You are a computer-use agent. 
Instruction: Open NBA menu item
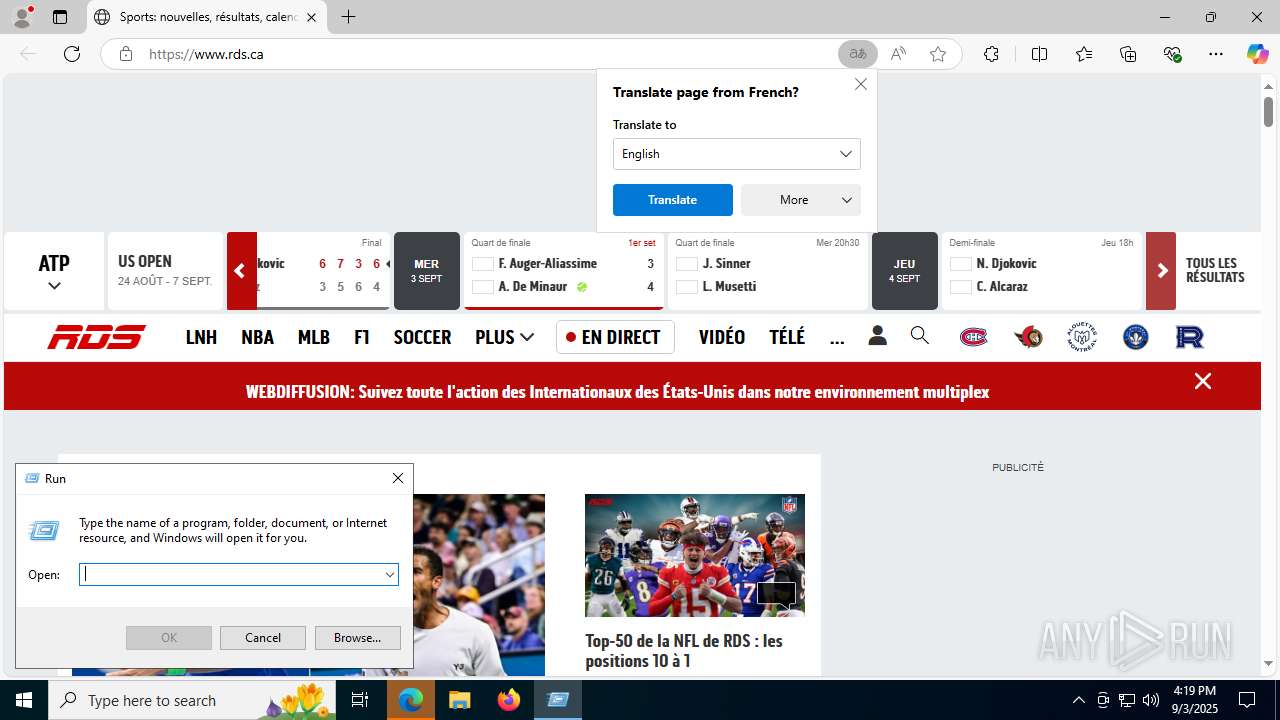(x=257, y=337)
